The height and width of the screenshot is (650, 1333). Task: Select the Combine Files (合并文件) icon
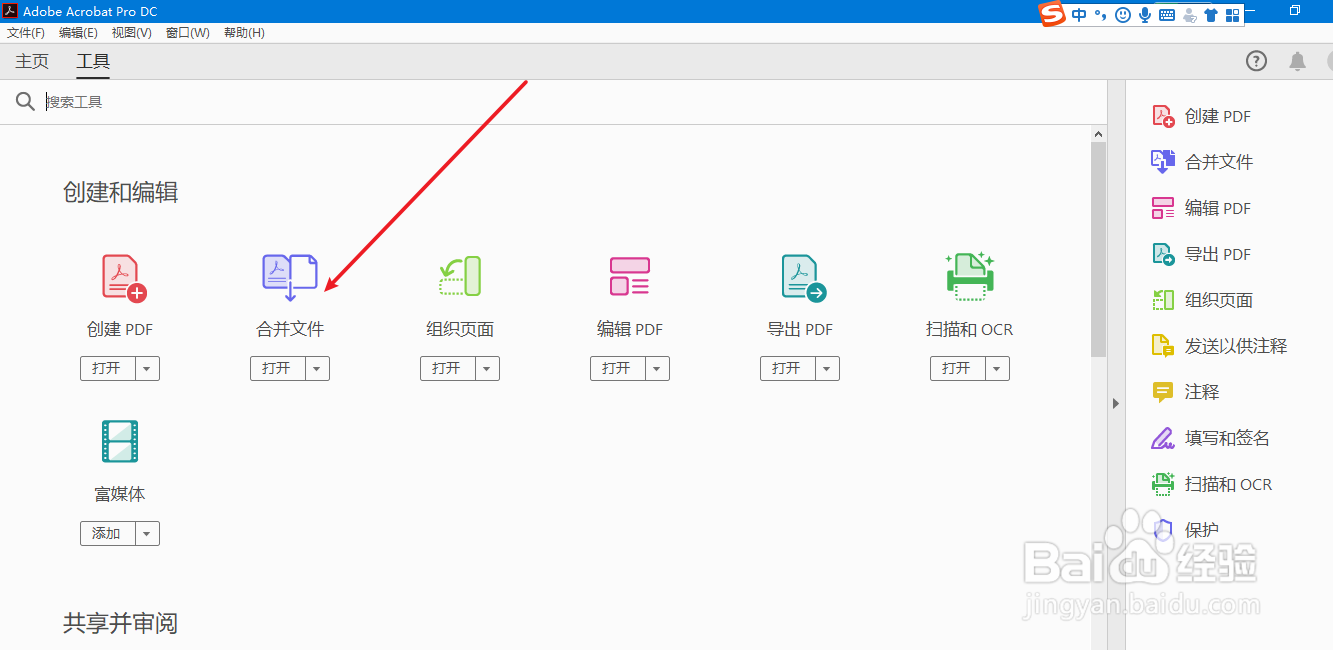tap(290, 277)
